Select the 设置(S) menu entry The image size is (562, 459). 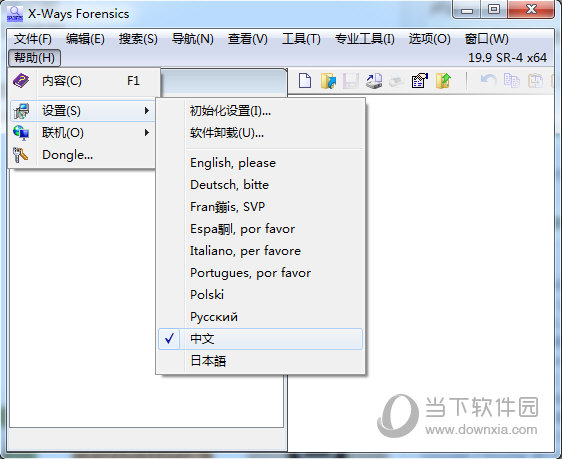click(x=83, y=111)
